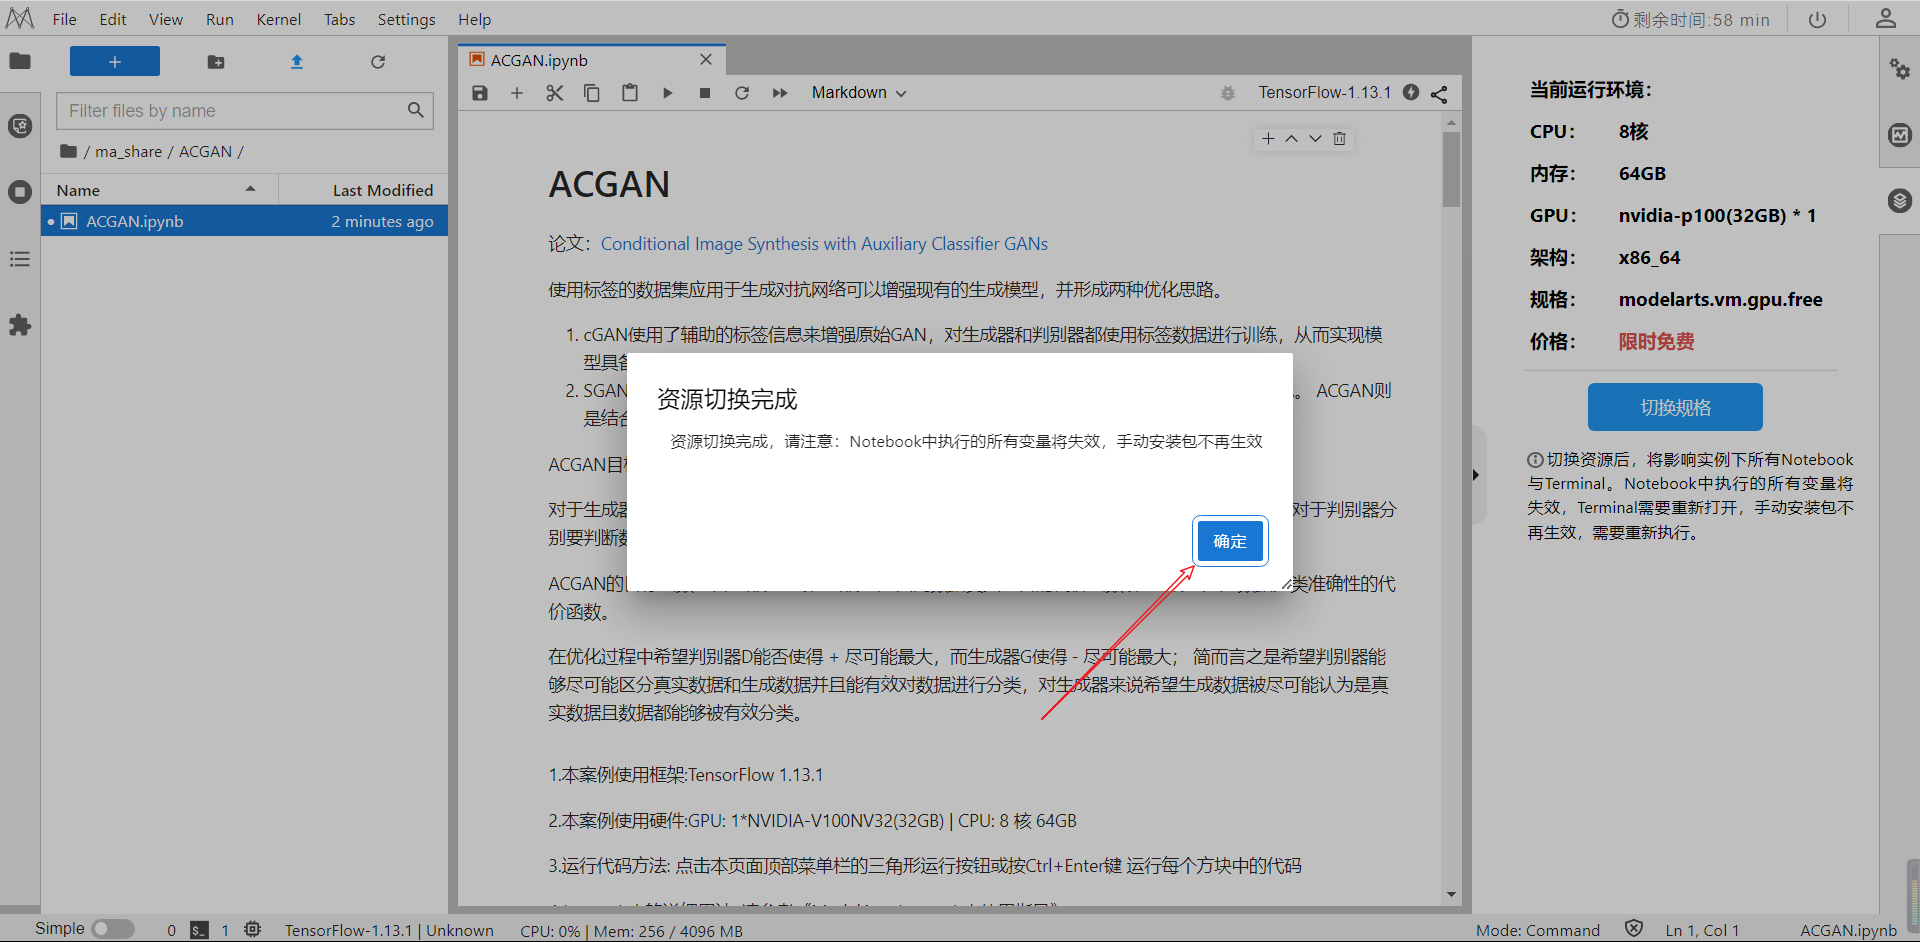Open the Tabs menu
Screen dimensions: 1920x942
340,19
